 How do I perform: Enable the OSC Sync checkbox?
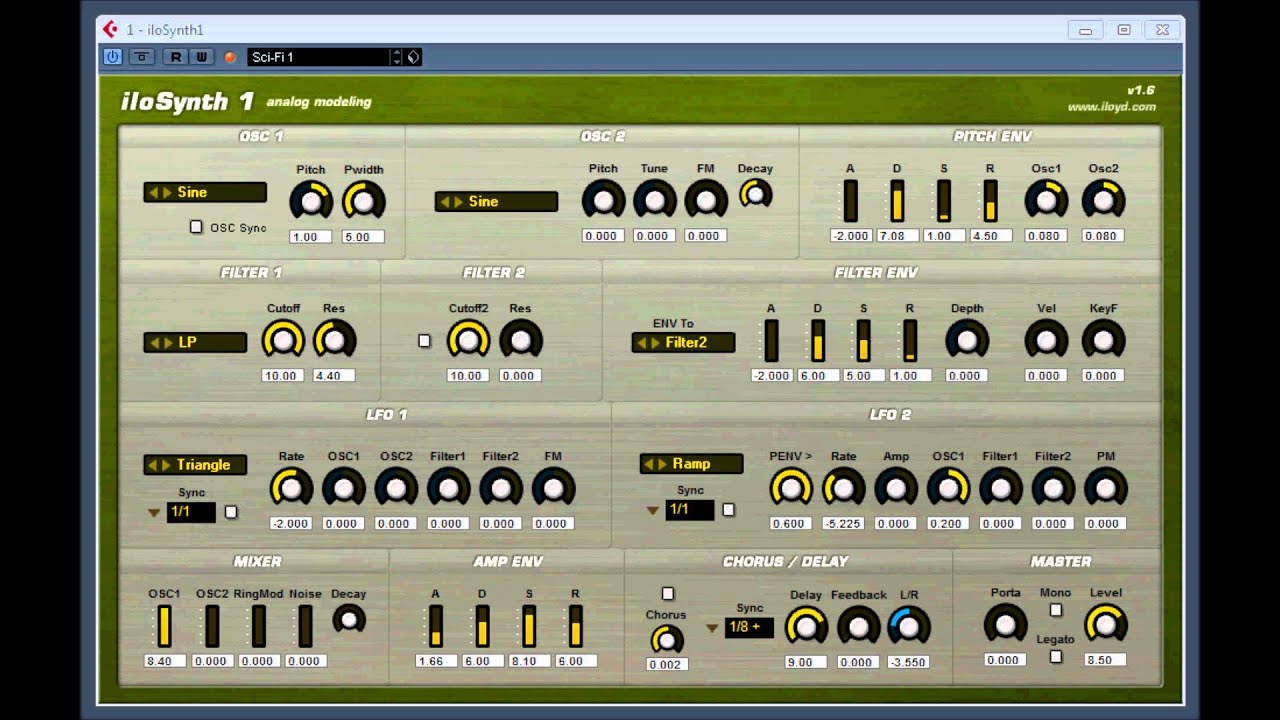coord(196,227)
